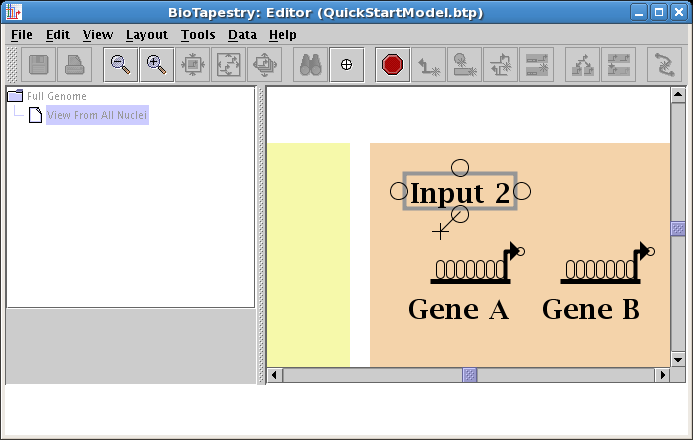
Task: Click the horizontal scrollbar thumb
Action: tap(469, 375)
